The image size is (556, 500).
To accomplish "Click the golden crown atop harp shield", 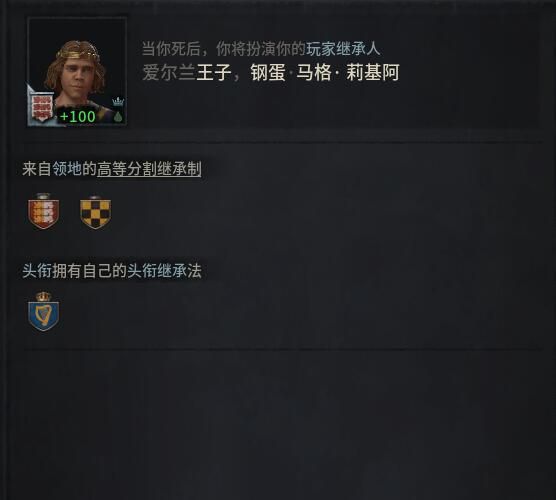I will (43, 296).
